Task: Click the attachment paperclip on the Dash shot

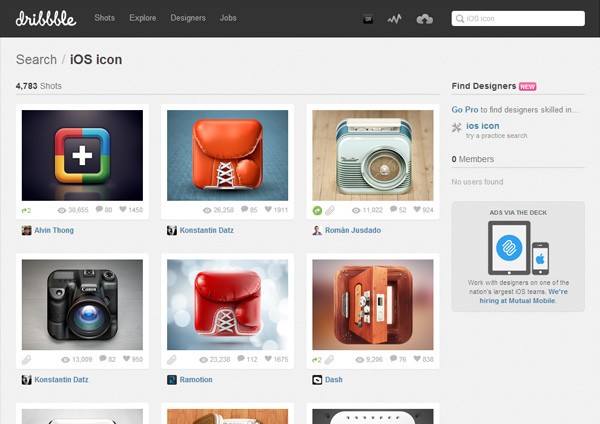Action: click(329, 359)
